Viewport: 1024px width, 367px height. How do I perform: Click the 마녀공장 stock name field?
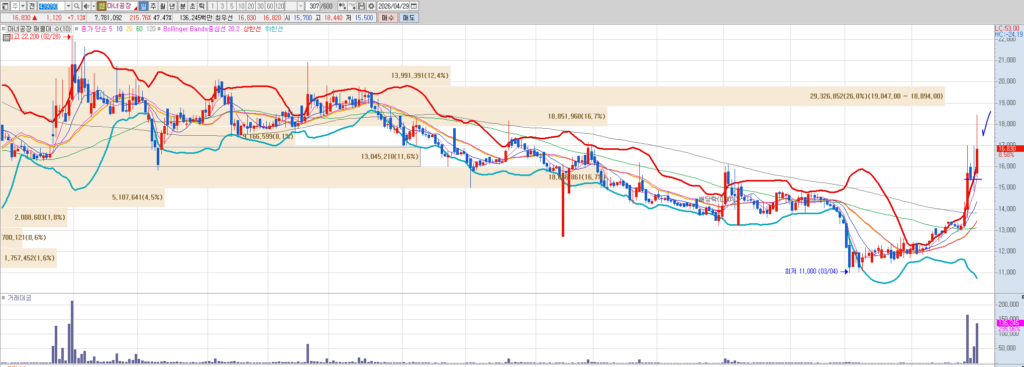point(121,6)
